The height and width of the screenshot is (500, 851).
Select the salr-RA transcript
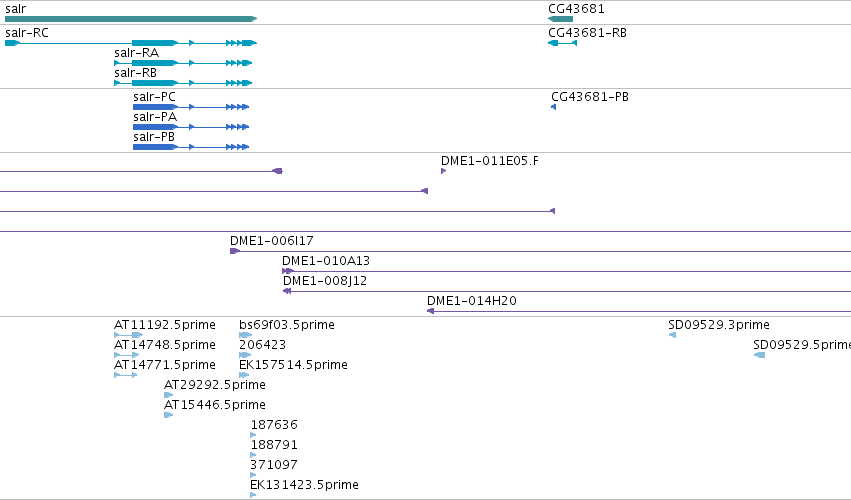pos(183,63)
